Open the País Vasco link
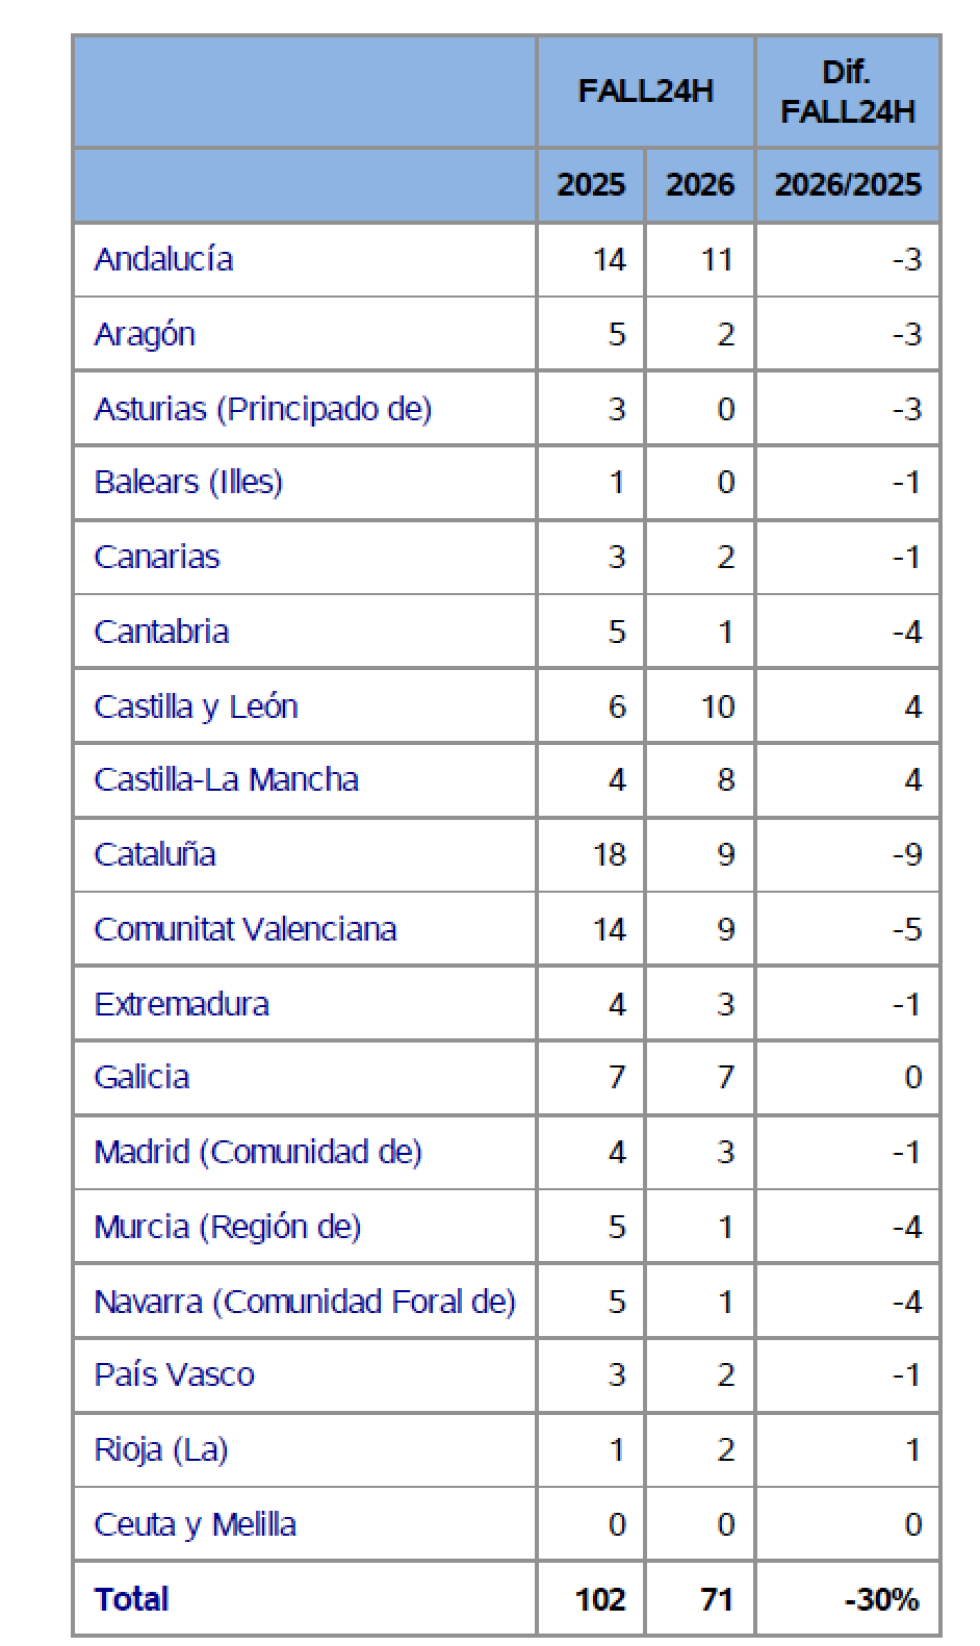 click(174, 1375)
